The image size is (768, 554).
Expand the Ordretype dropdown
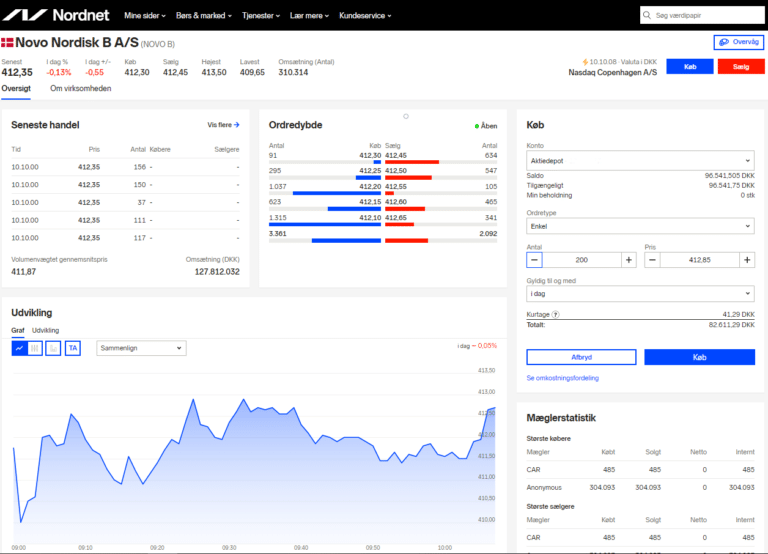tap(640, 227)
